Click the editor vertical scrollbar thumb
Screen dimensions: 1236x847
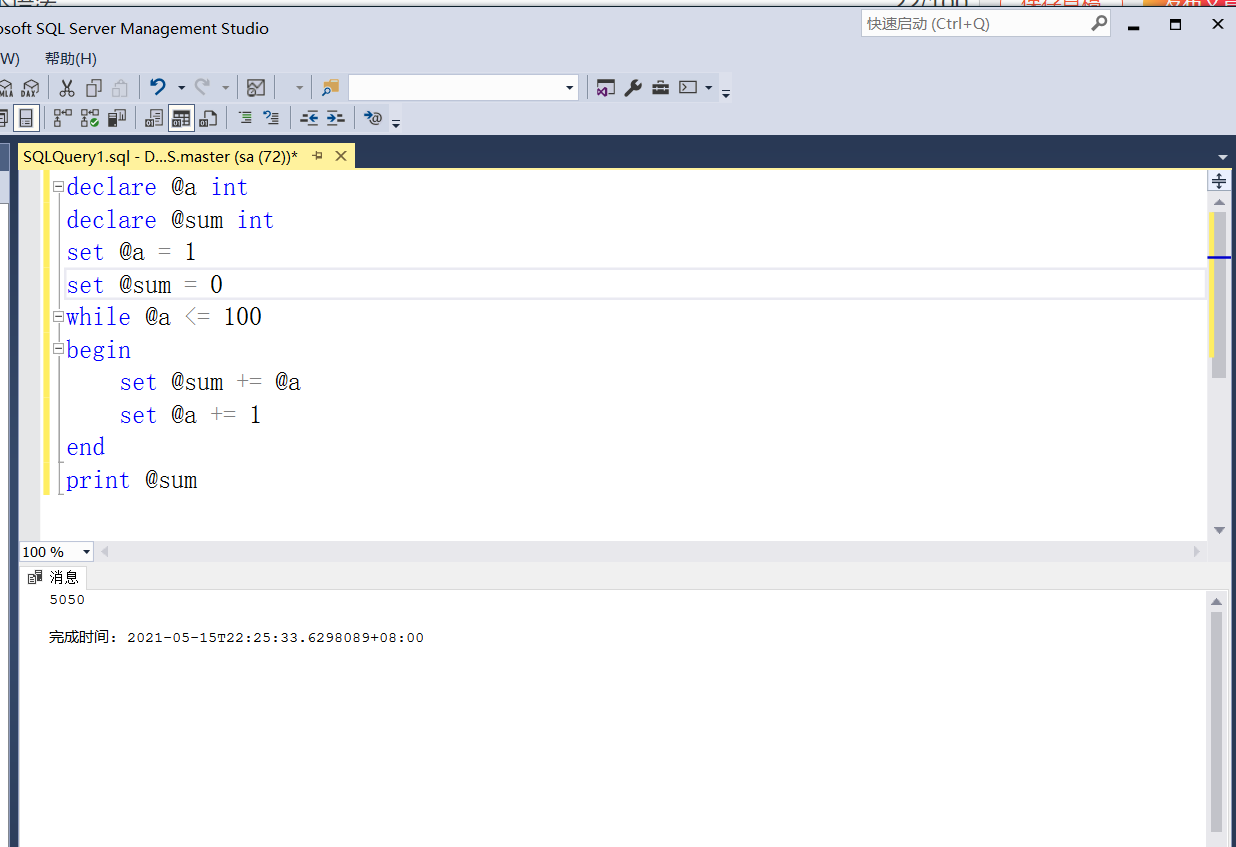(x=1219, y=295)
